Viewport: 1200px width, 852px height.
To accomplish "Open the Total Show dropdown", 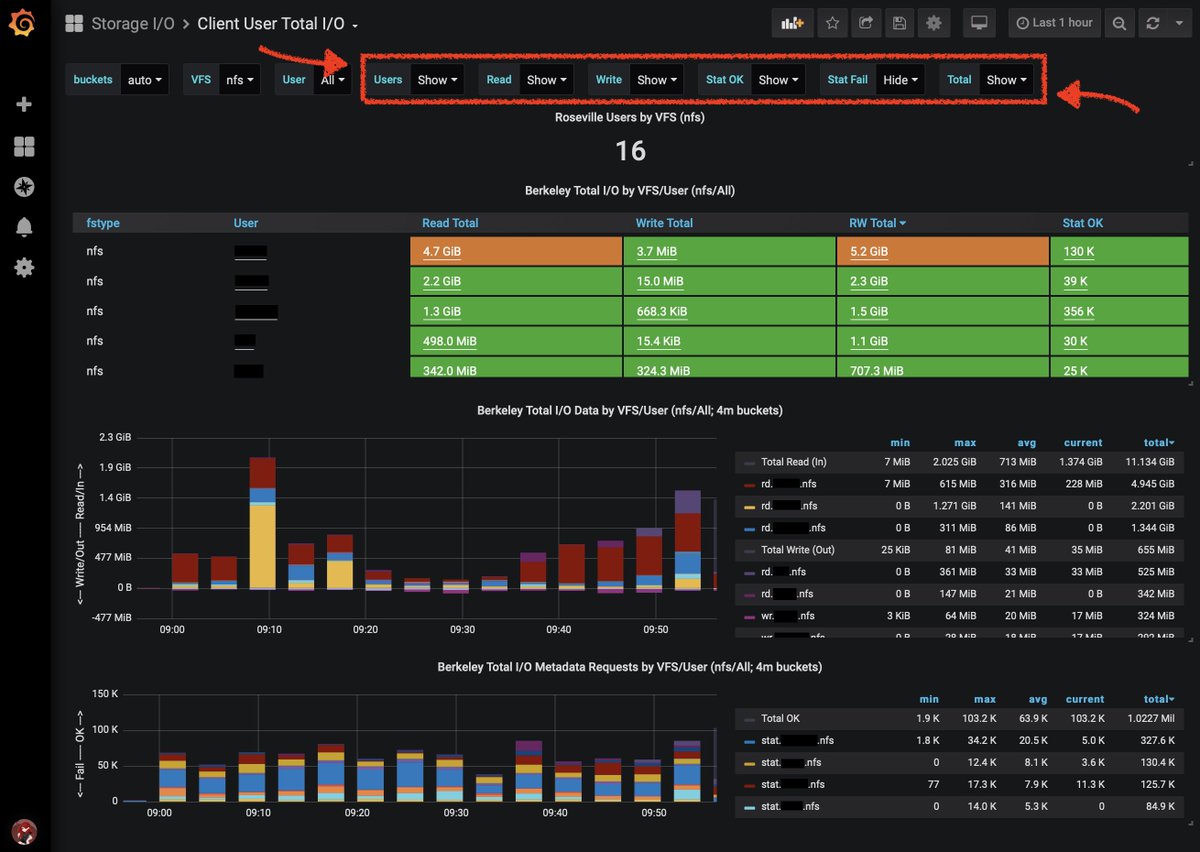I will (1006, 80).
